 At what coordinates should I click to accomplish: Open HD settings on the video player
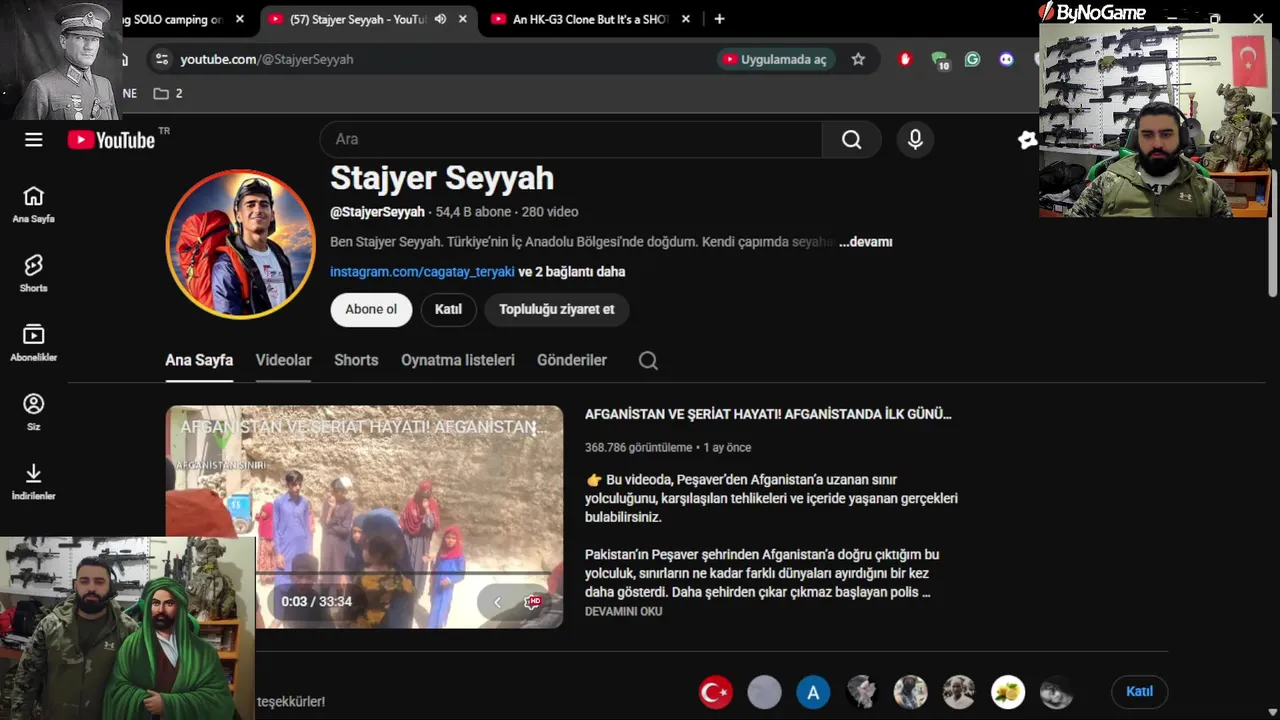[533, 602]
